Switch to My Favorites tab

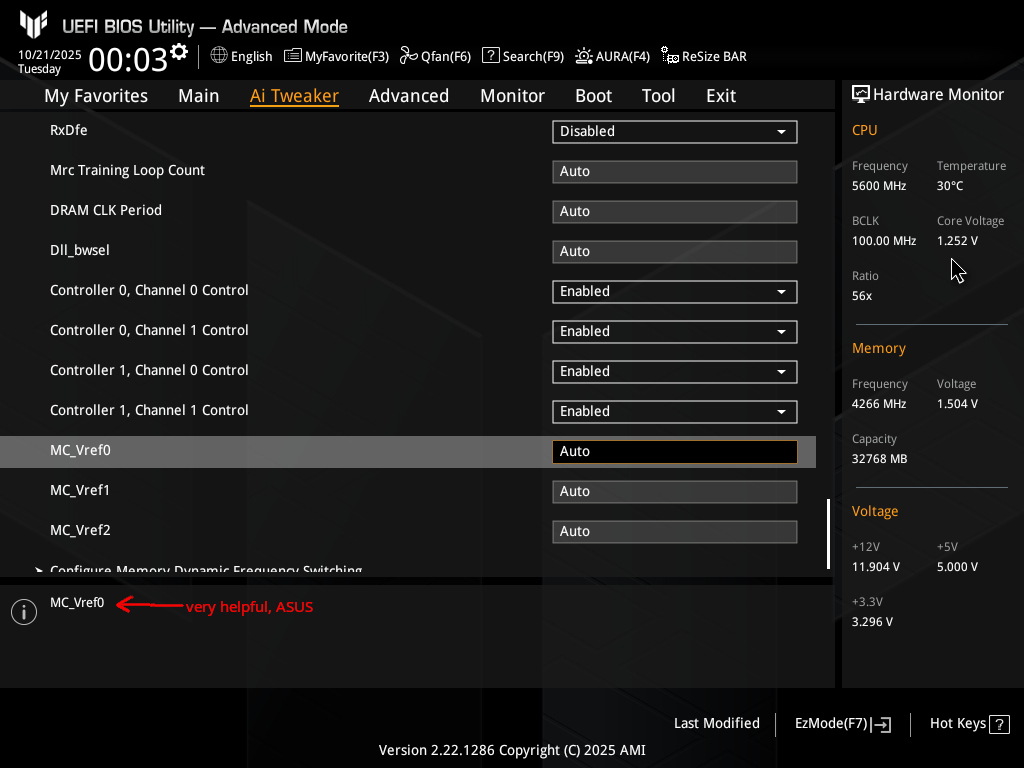(x=96, y=96)
